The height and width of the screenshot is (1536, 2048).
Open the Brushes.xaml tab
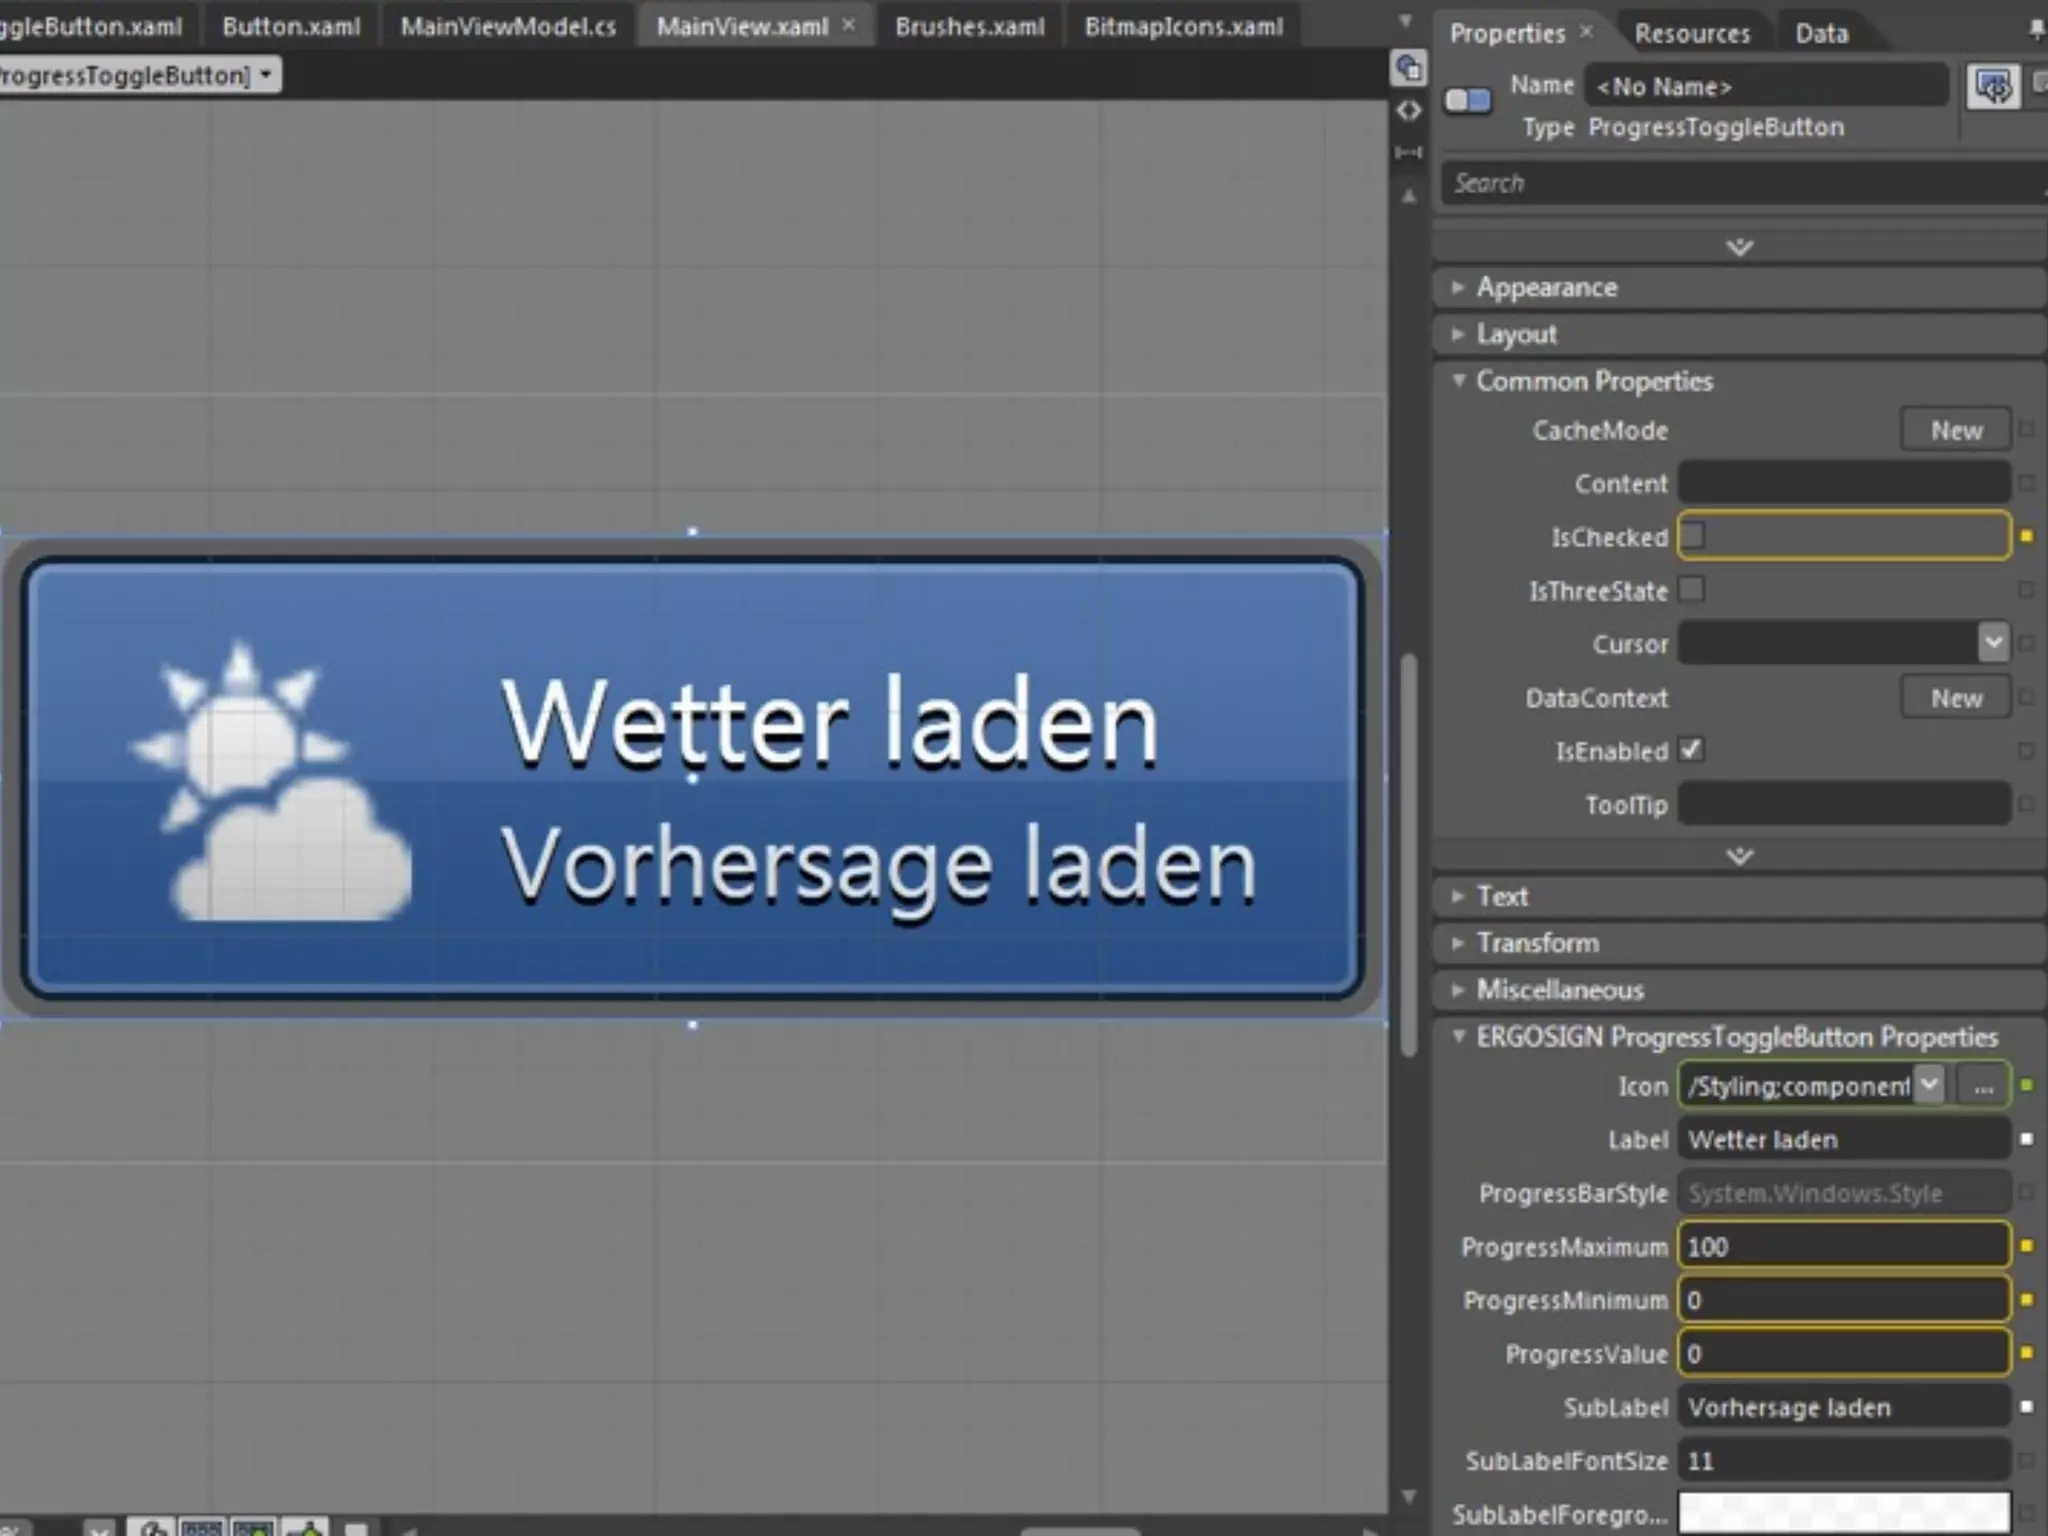tap(969, 27)
